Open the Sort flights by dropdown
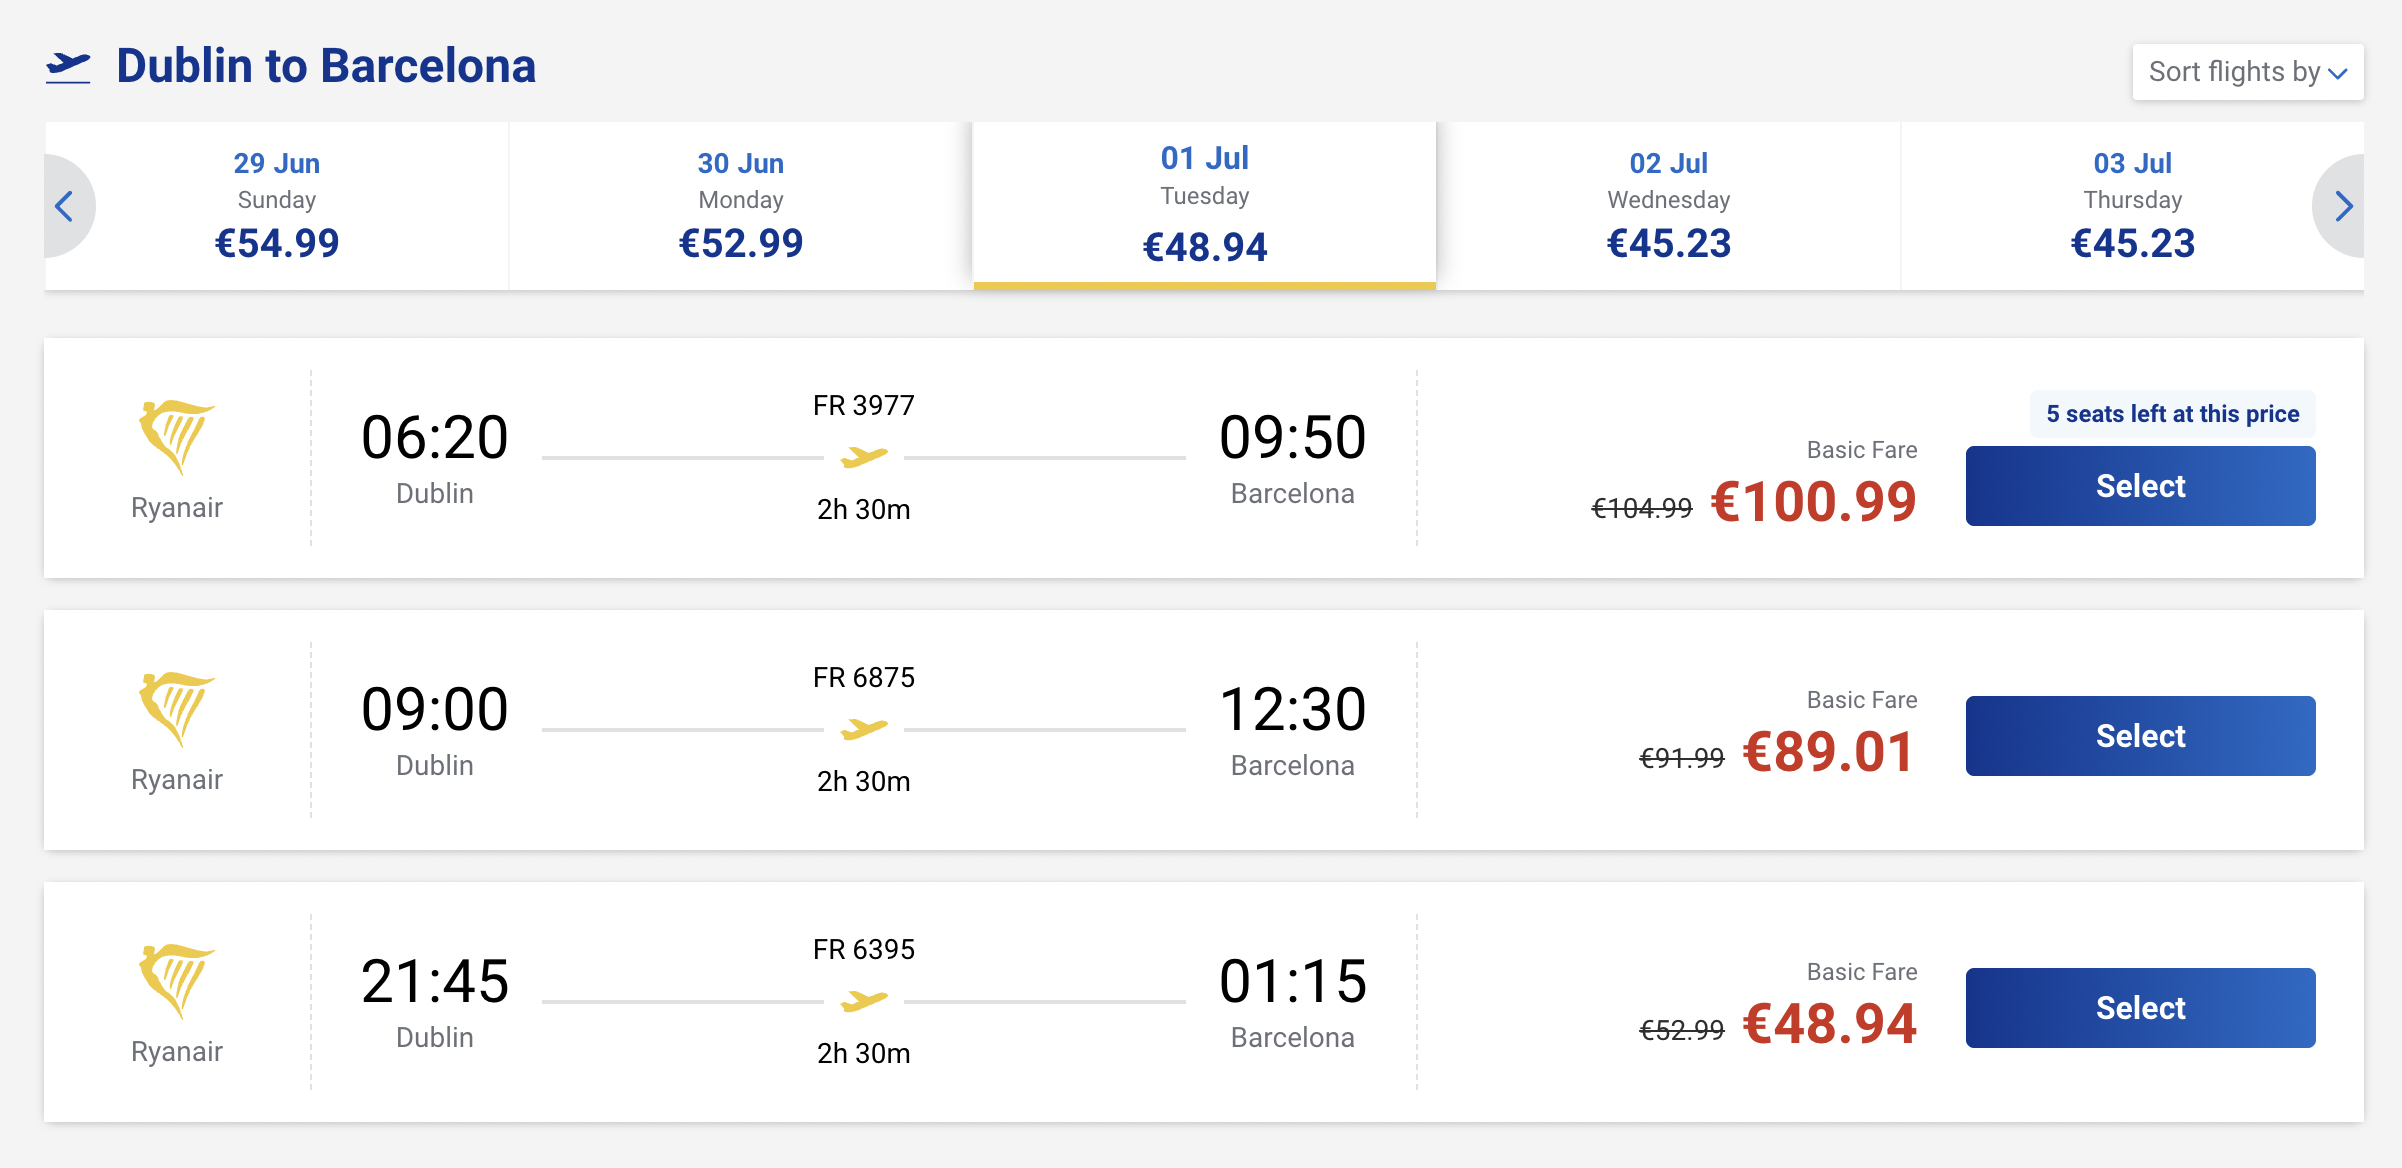 point(2247,72)
